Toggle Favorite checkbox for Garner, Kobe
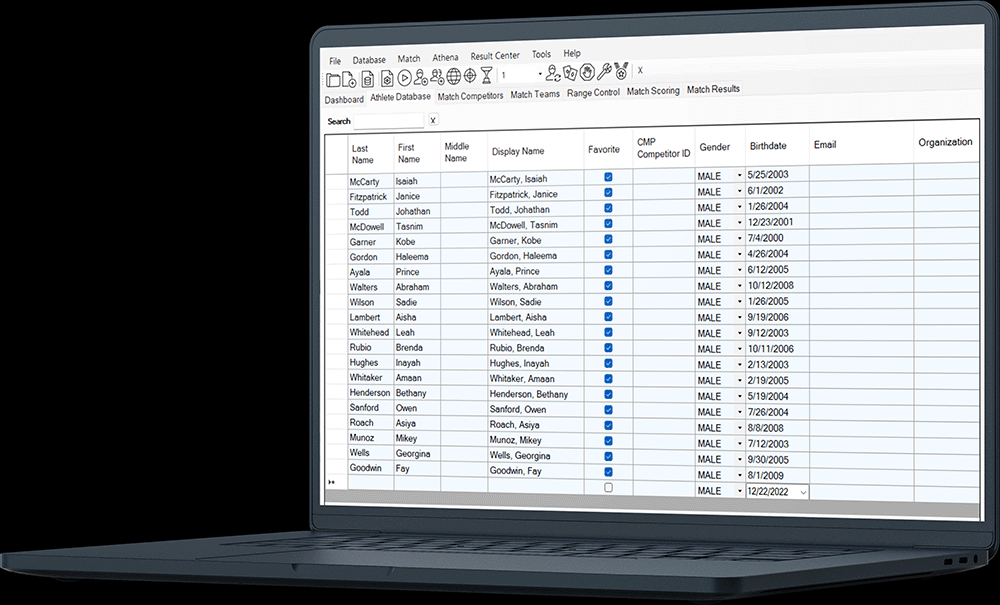Viewport: 1000px width, 605px height. click(608, 239)
